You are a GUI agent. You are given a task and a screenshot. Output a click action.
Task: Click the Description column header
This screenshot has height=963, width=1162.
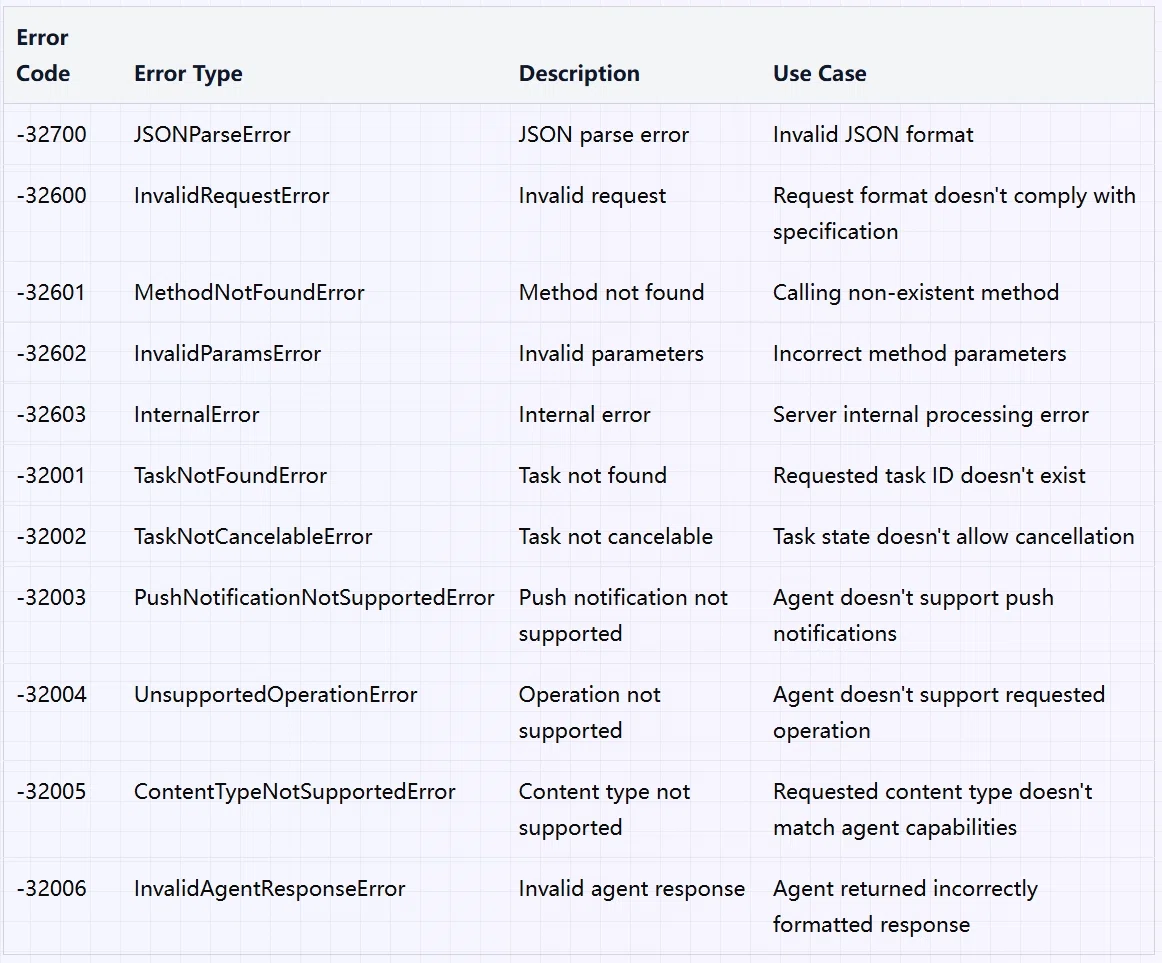tap(579, 73)
